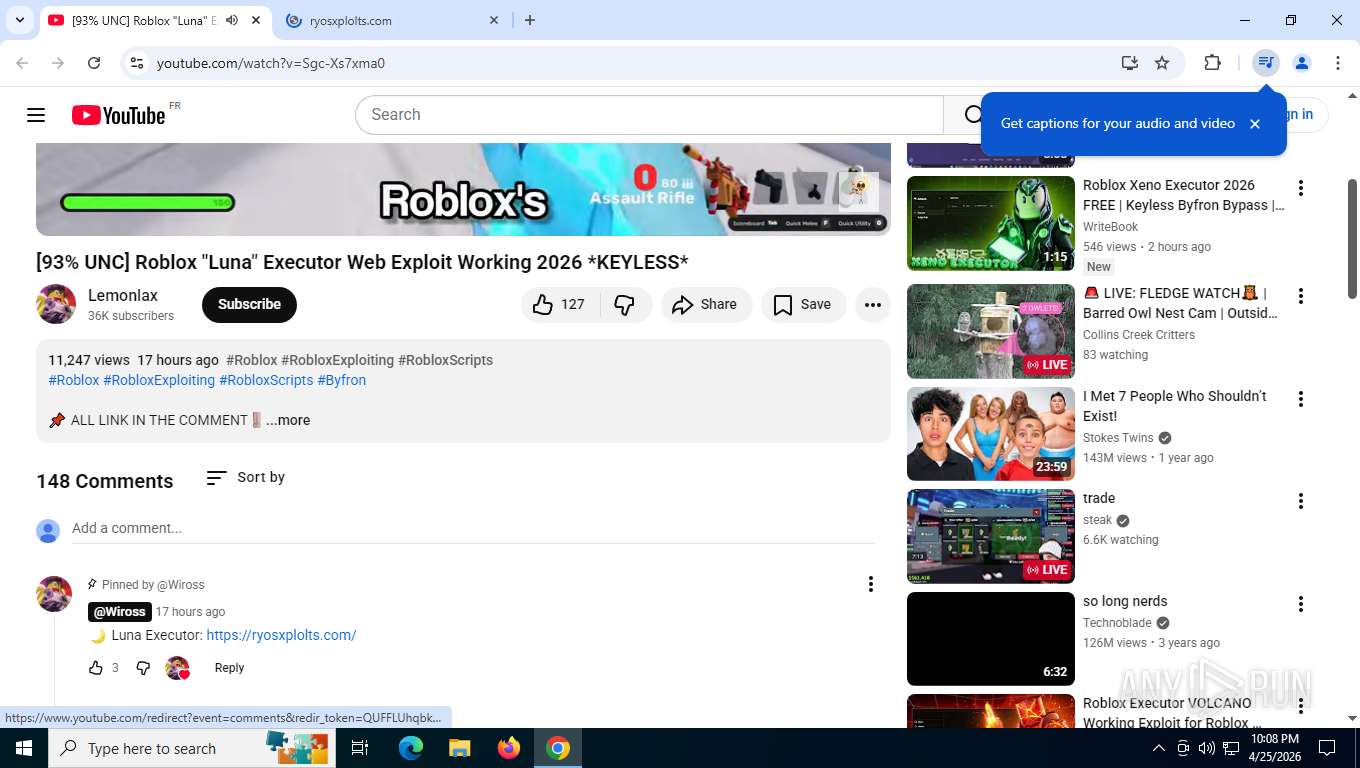Open the trade stream thumbnail
Image resolution: width=1360 pixels, height=768 pixels.
(x=991, y=536)
